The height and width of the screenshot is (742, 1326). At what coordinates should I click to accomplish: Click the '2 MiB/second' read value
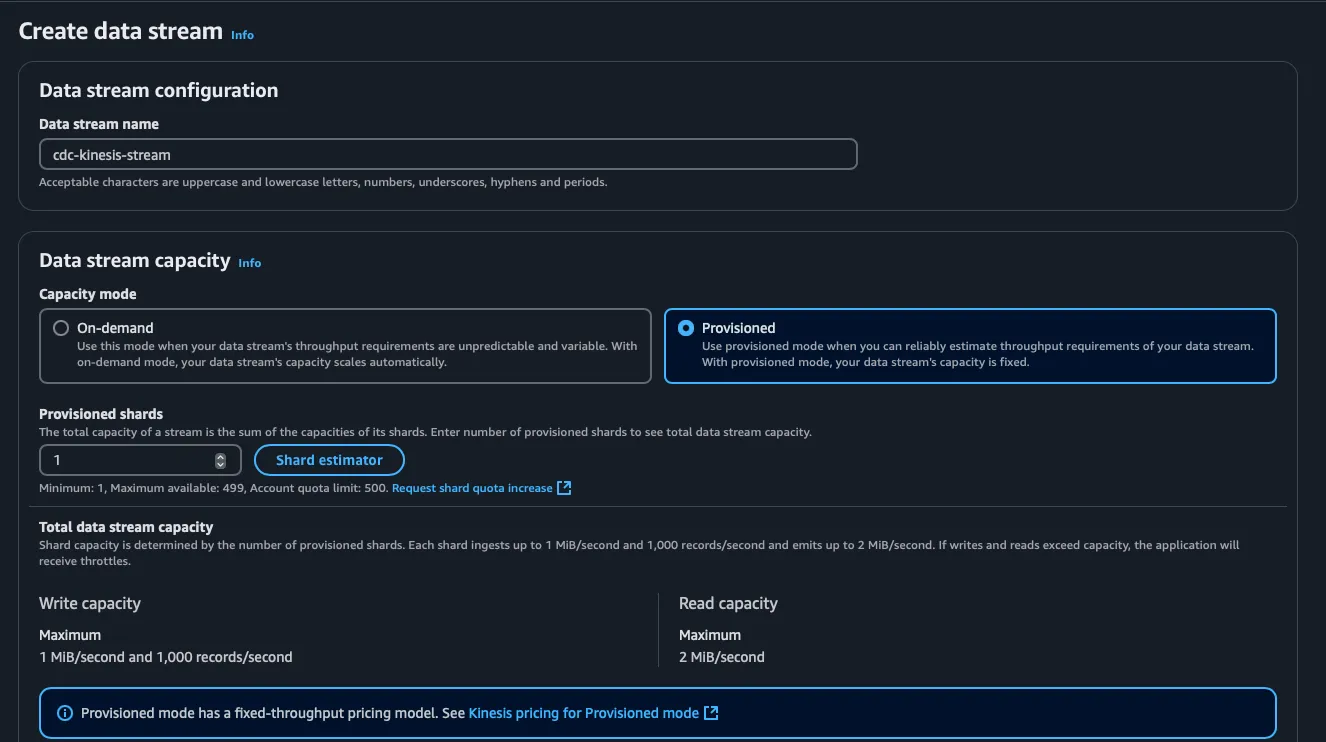722,657
